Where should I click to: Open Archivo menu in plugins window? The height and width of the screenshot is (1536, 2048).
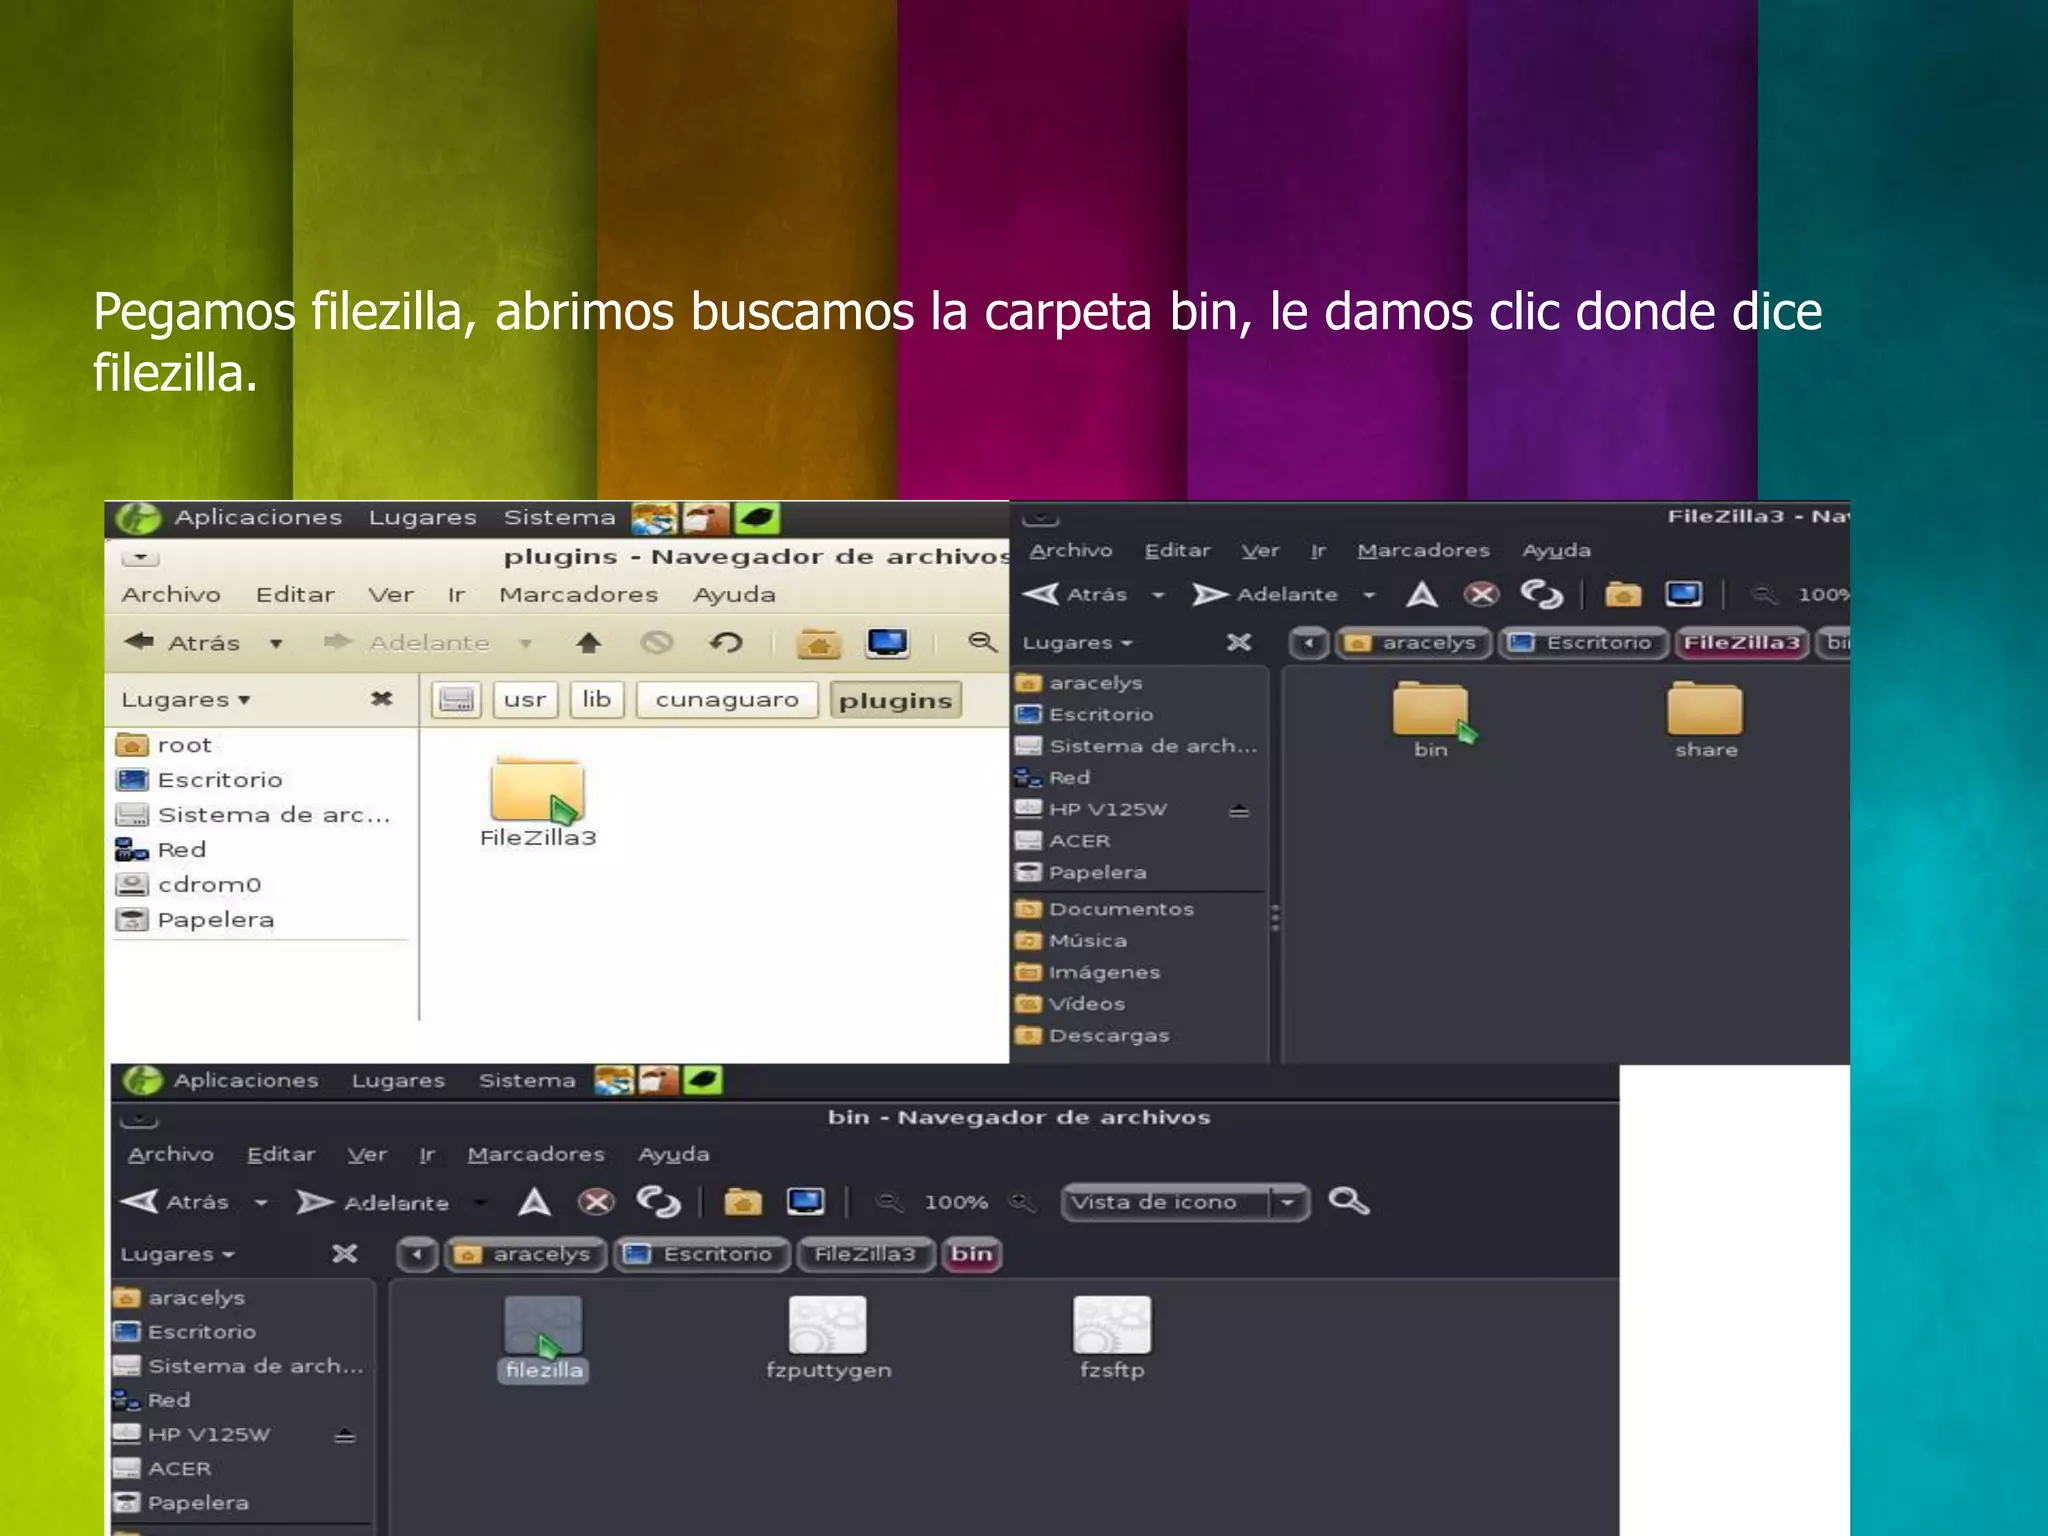171,595
